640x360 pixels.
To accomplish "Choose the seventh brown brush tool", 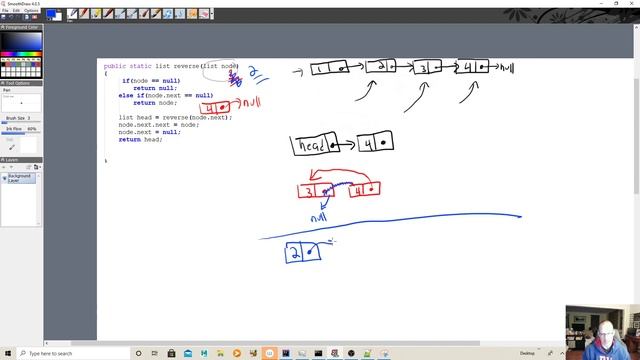I will pos(144,14).
